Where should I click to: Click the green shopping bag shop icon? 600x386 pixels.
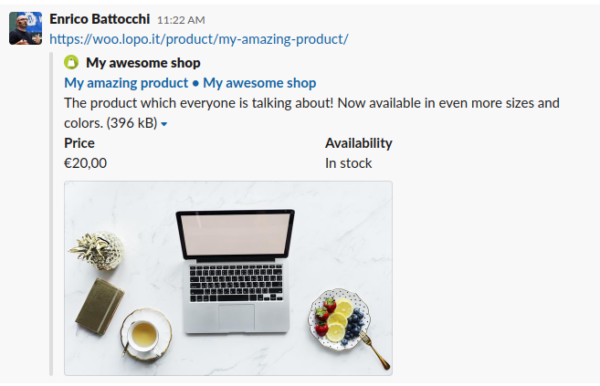point(71,62)
